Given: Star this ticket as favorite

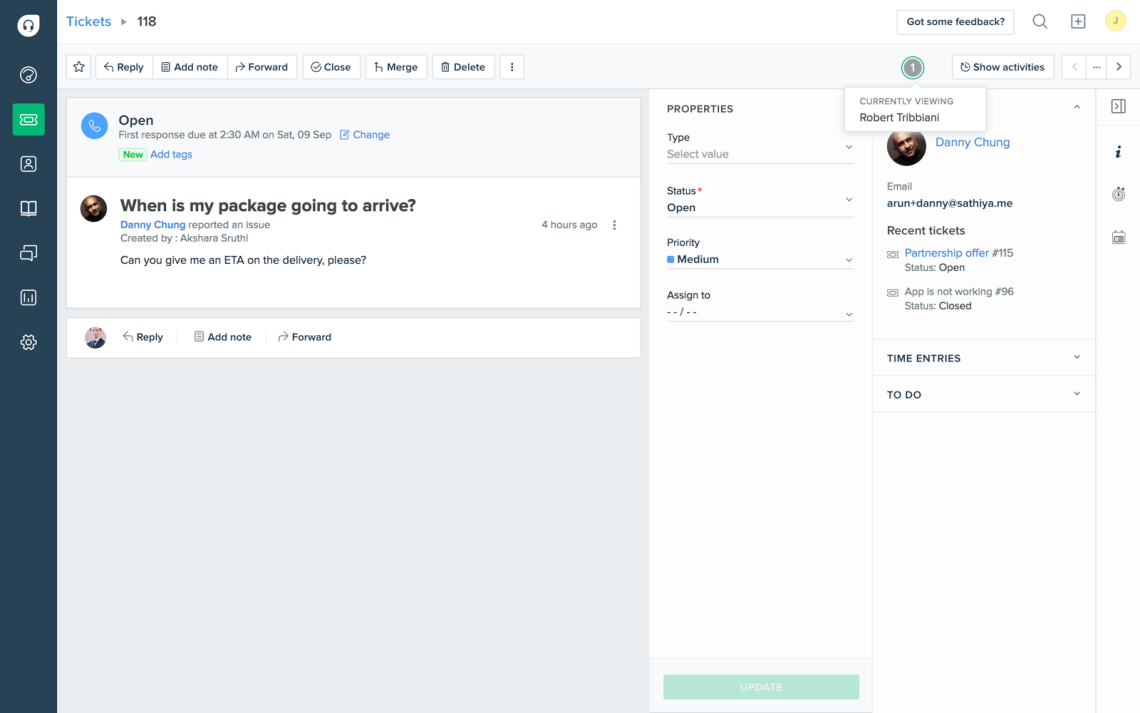Looking at the screenshot, I should 79,67.
